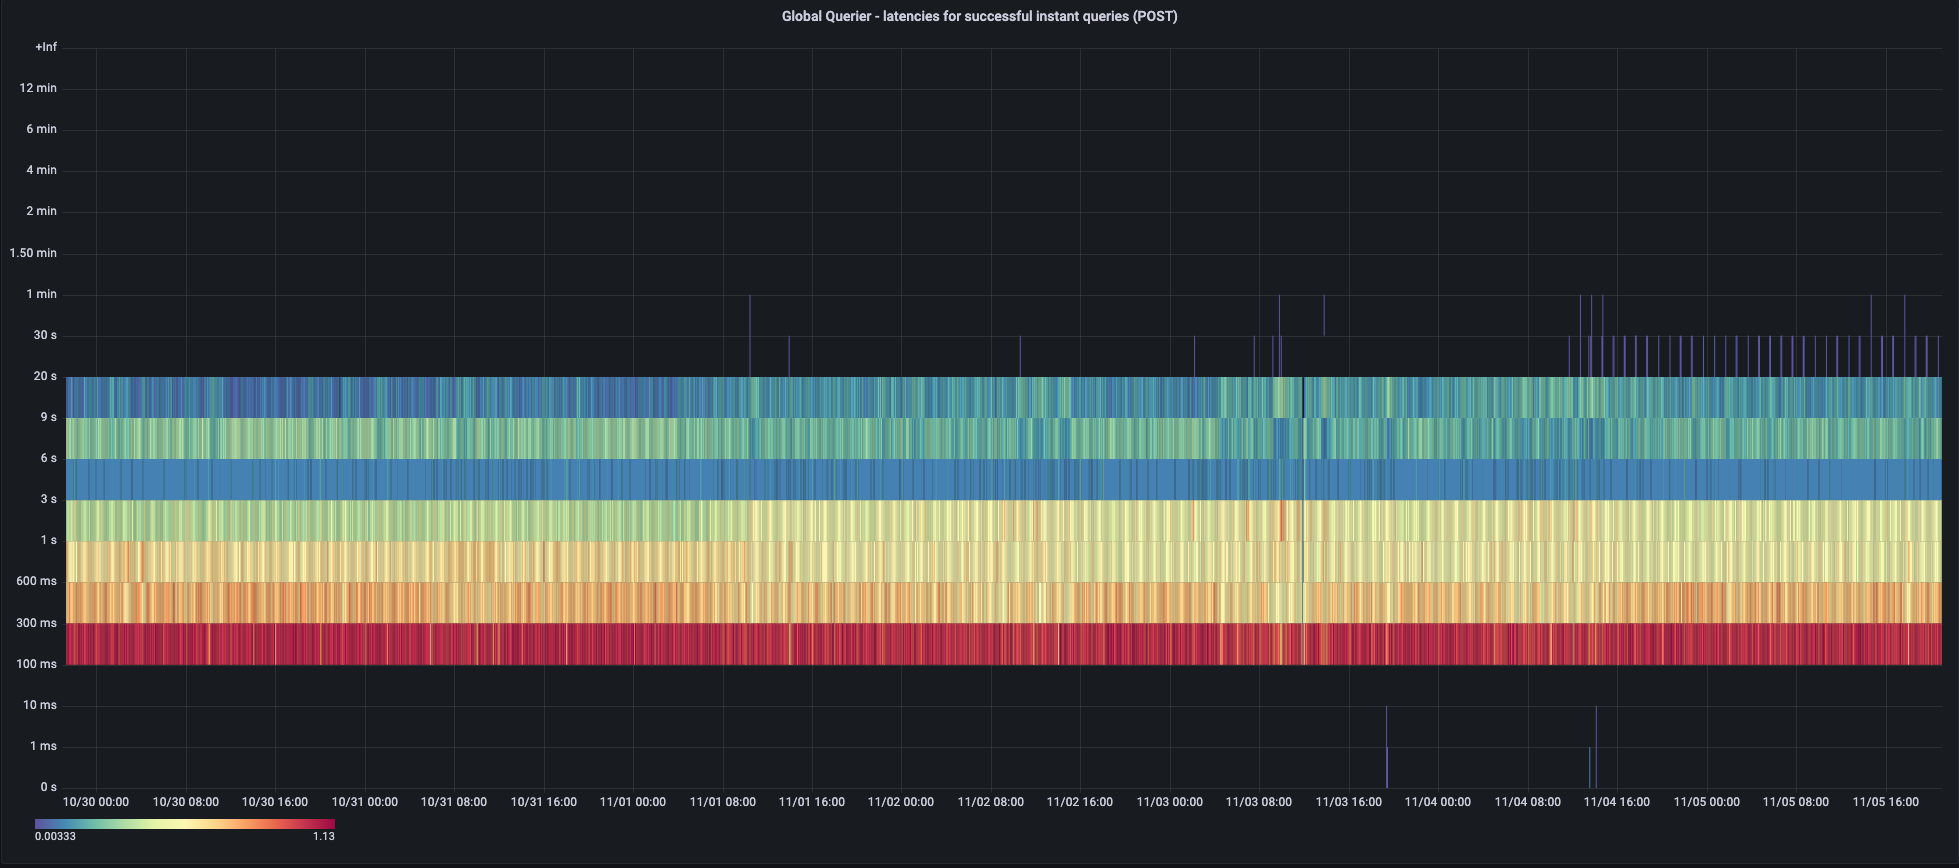The height and width of the screenshot is (868, 1959).
Task: Click the '10/31 00:00' time axis label
Action: coord(364,802)
